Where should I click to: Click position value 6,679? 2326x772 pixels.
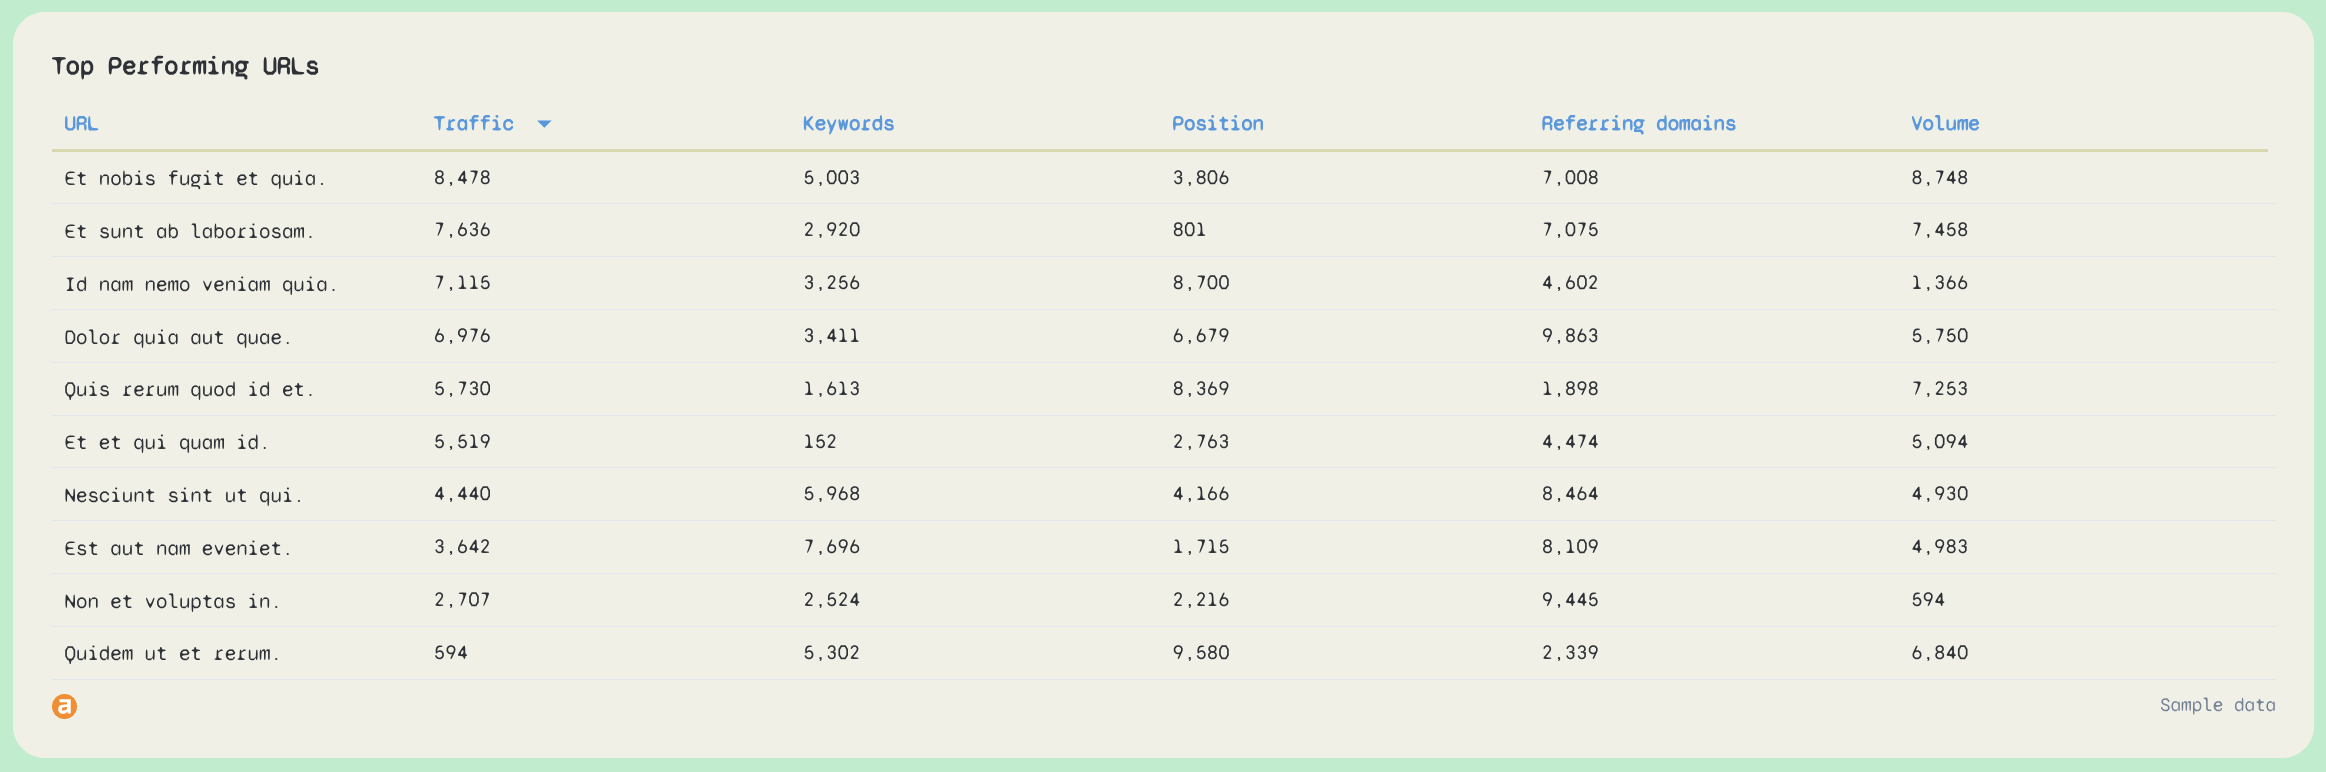1201,336
